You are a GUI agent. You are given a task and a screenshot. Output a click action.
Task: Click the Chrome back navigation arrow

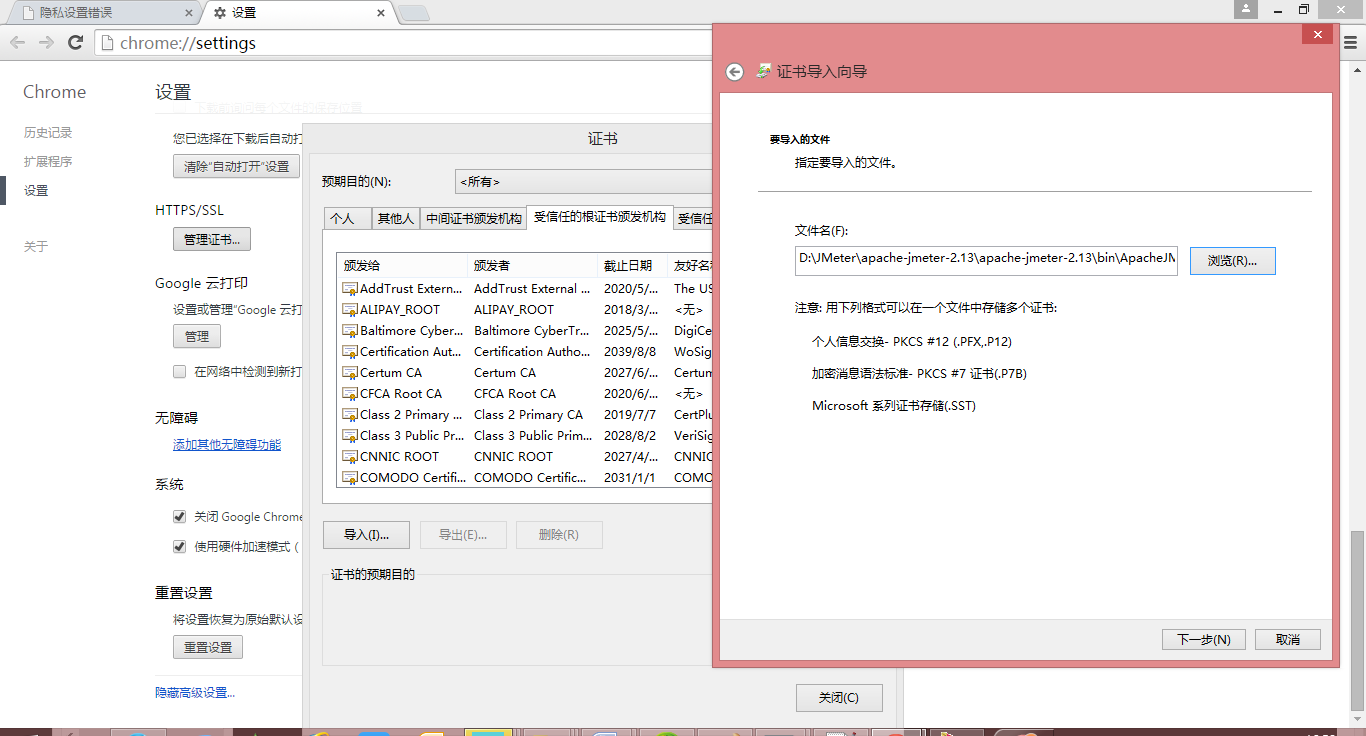(x=17, y=43)
